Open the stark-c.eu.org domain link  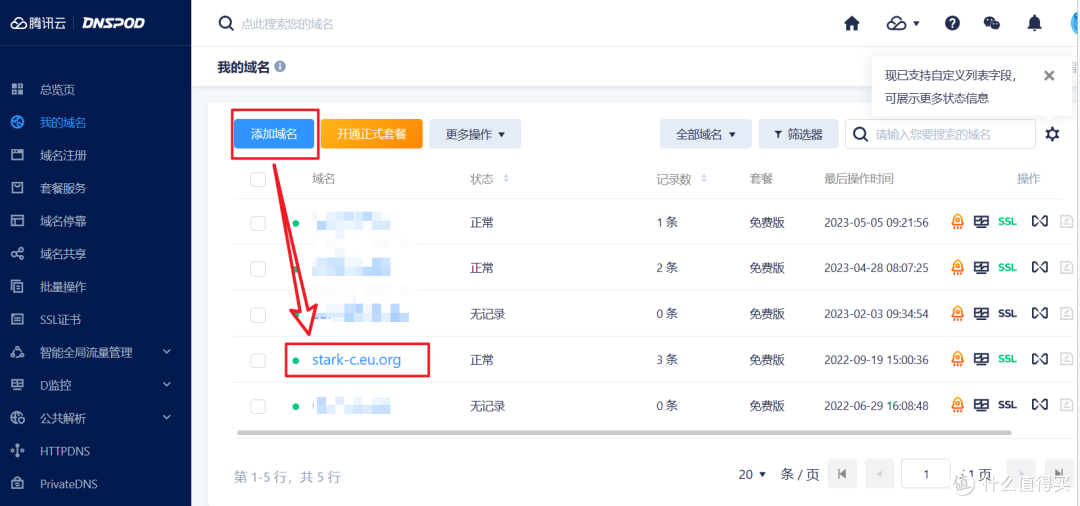[x=356, y=359]
